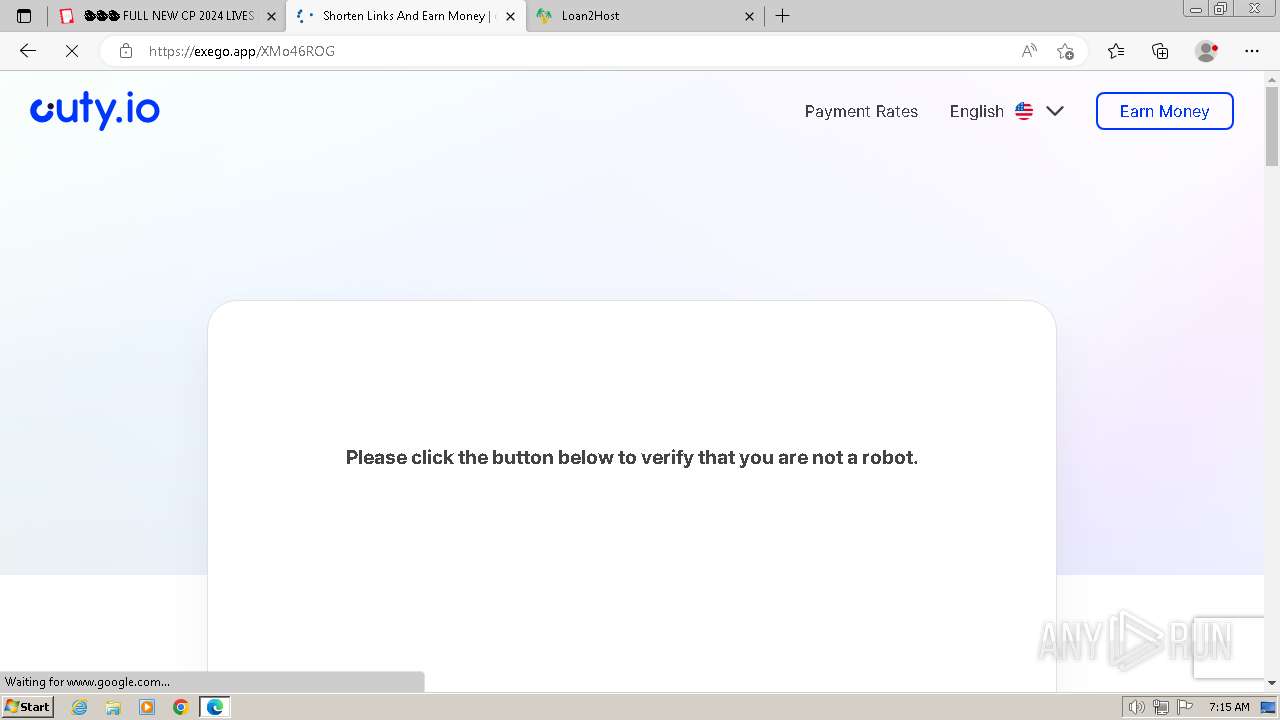Open File Explorer from taskbar
This screenshot has width=1280, height=720.
click(113, 707)
